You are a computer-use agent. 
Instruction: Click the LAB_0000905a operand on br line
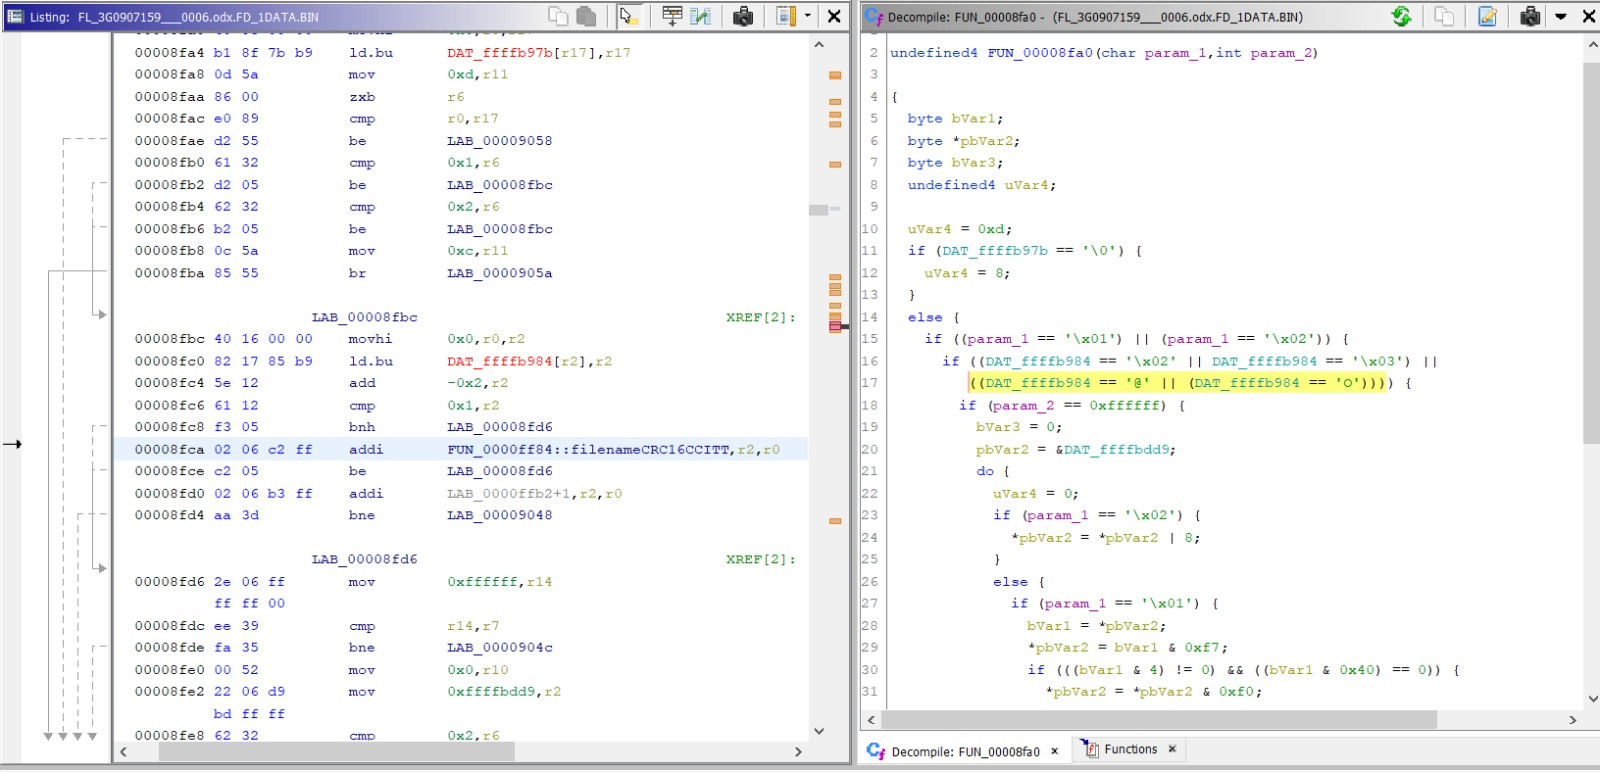[500, 273]
